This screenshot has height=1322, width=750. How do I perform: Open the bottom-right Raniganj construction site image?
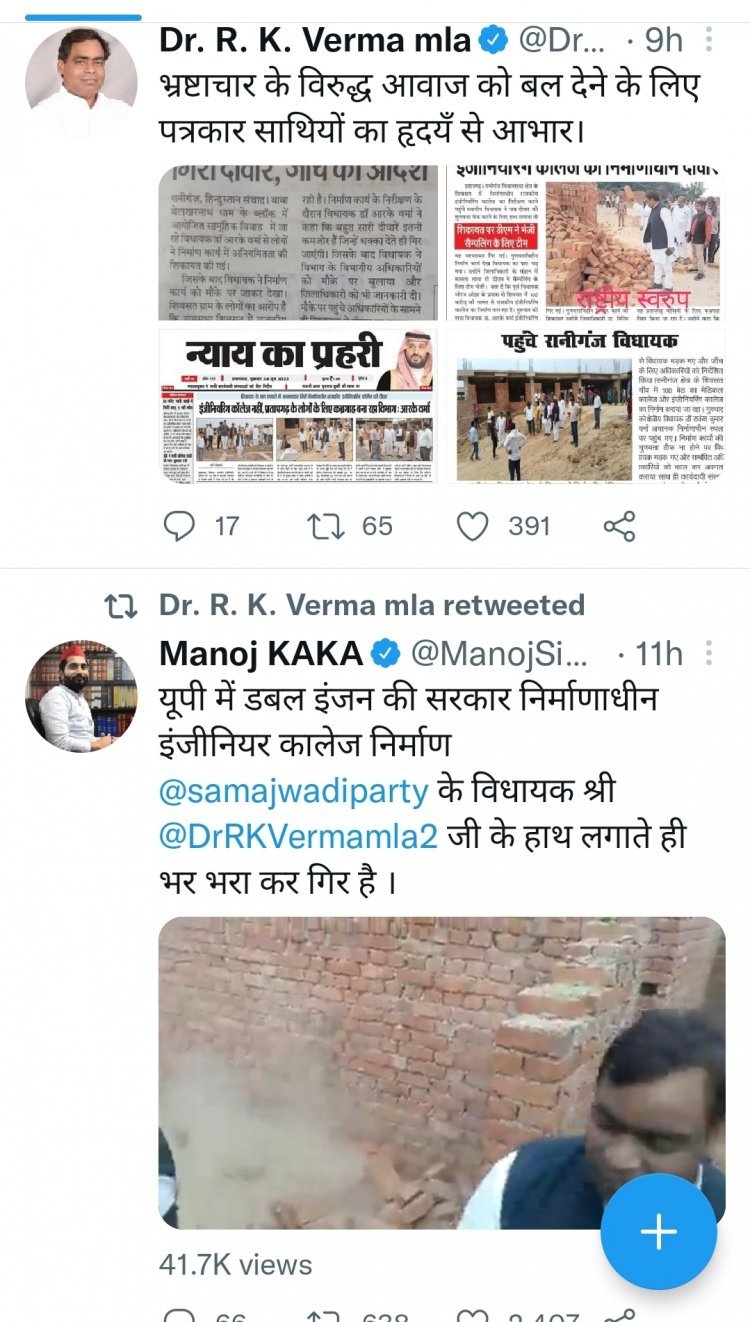584,405
